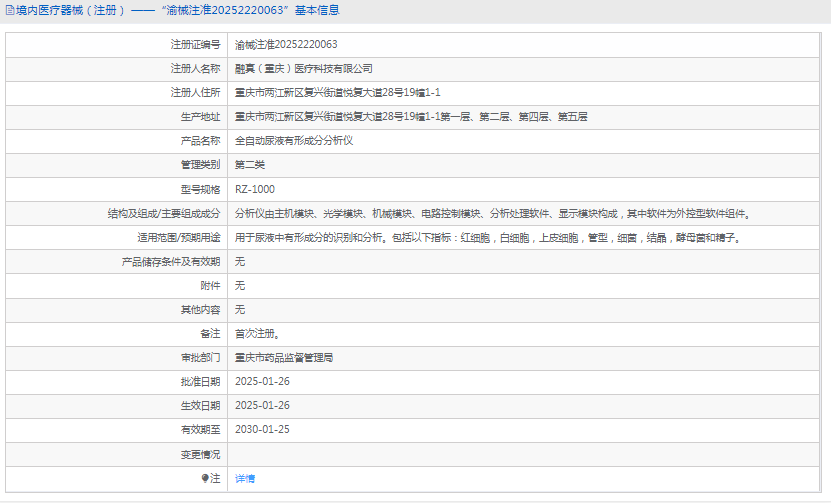This screenshot has width=831, height=503.
Task: Click the lightbulb icon next to 注
Action: coord(205,478)
